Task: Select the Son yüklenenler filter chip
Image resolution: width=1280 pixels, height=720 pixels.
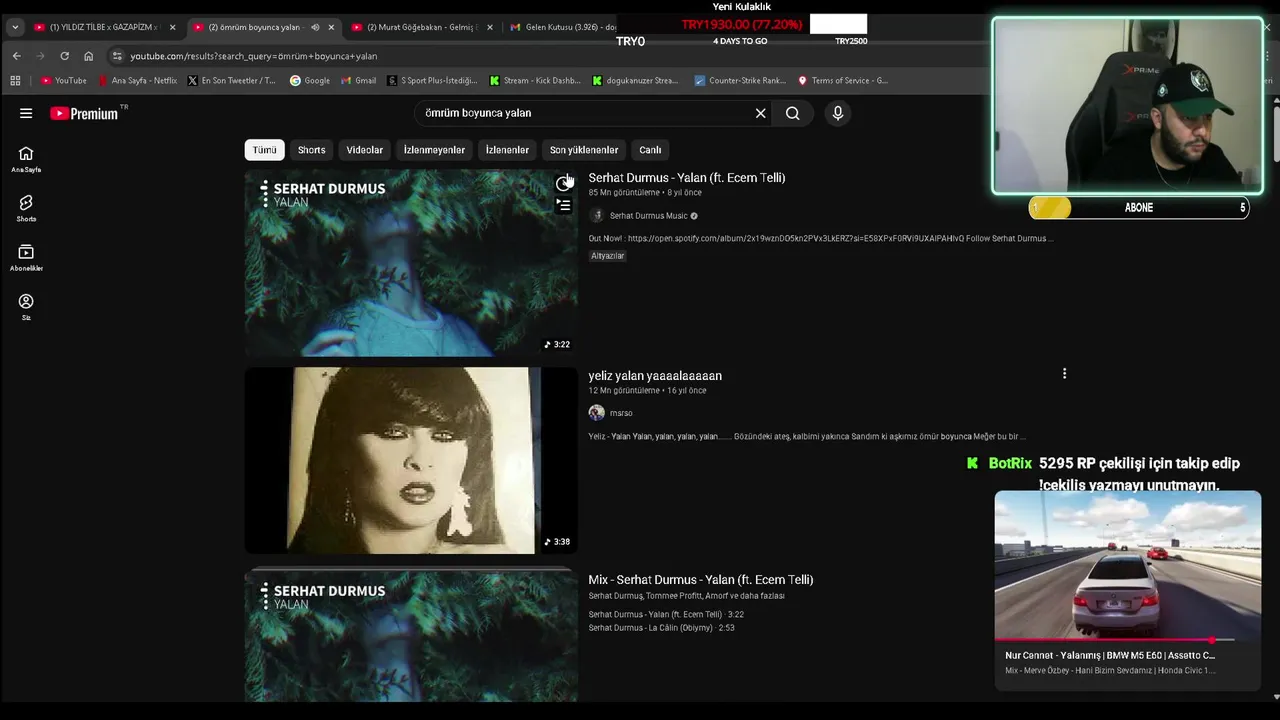Action: click(584, 150)
